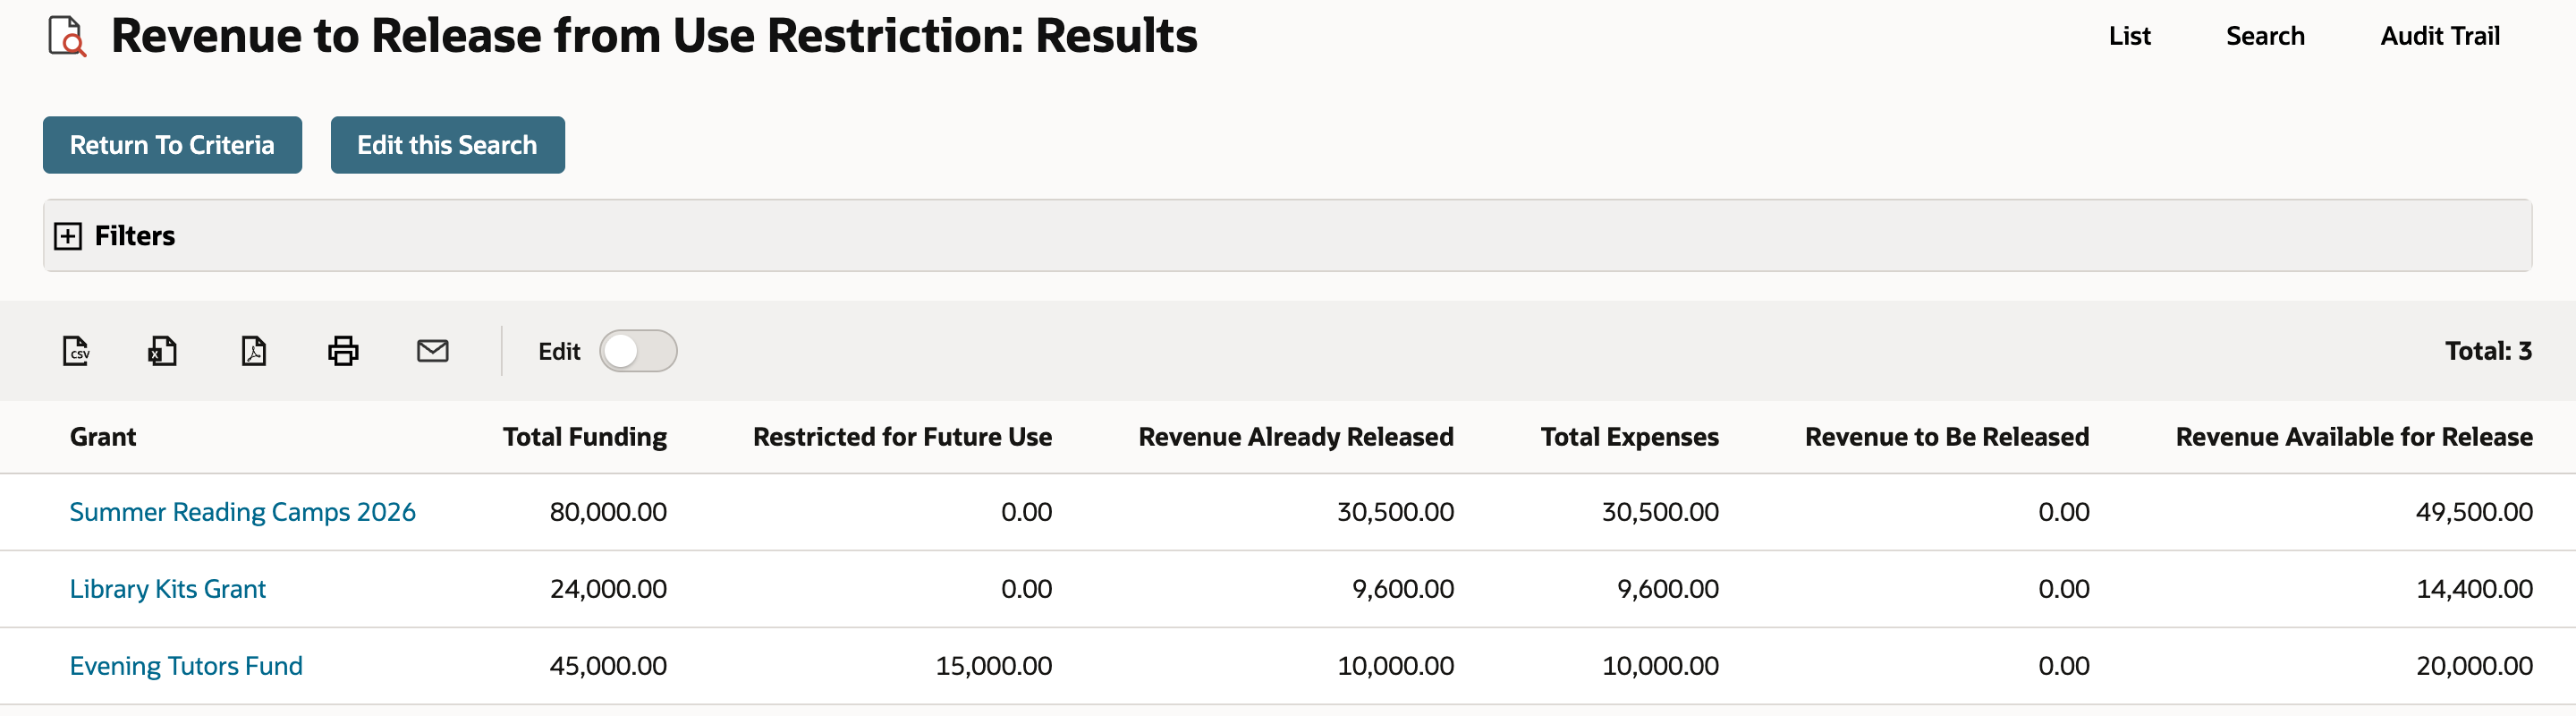2576x716 pixels.
Task: Sort by Revenue Already Released column
Action: [x=1296, y=437]
